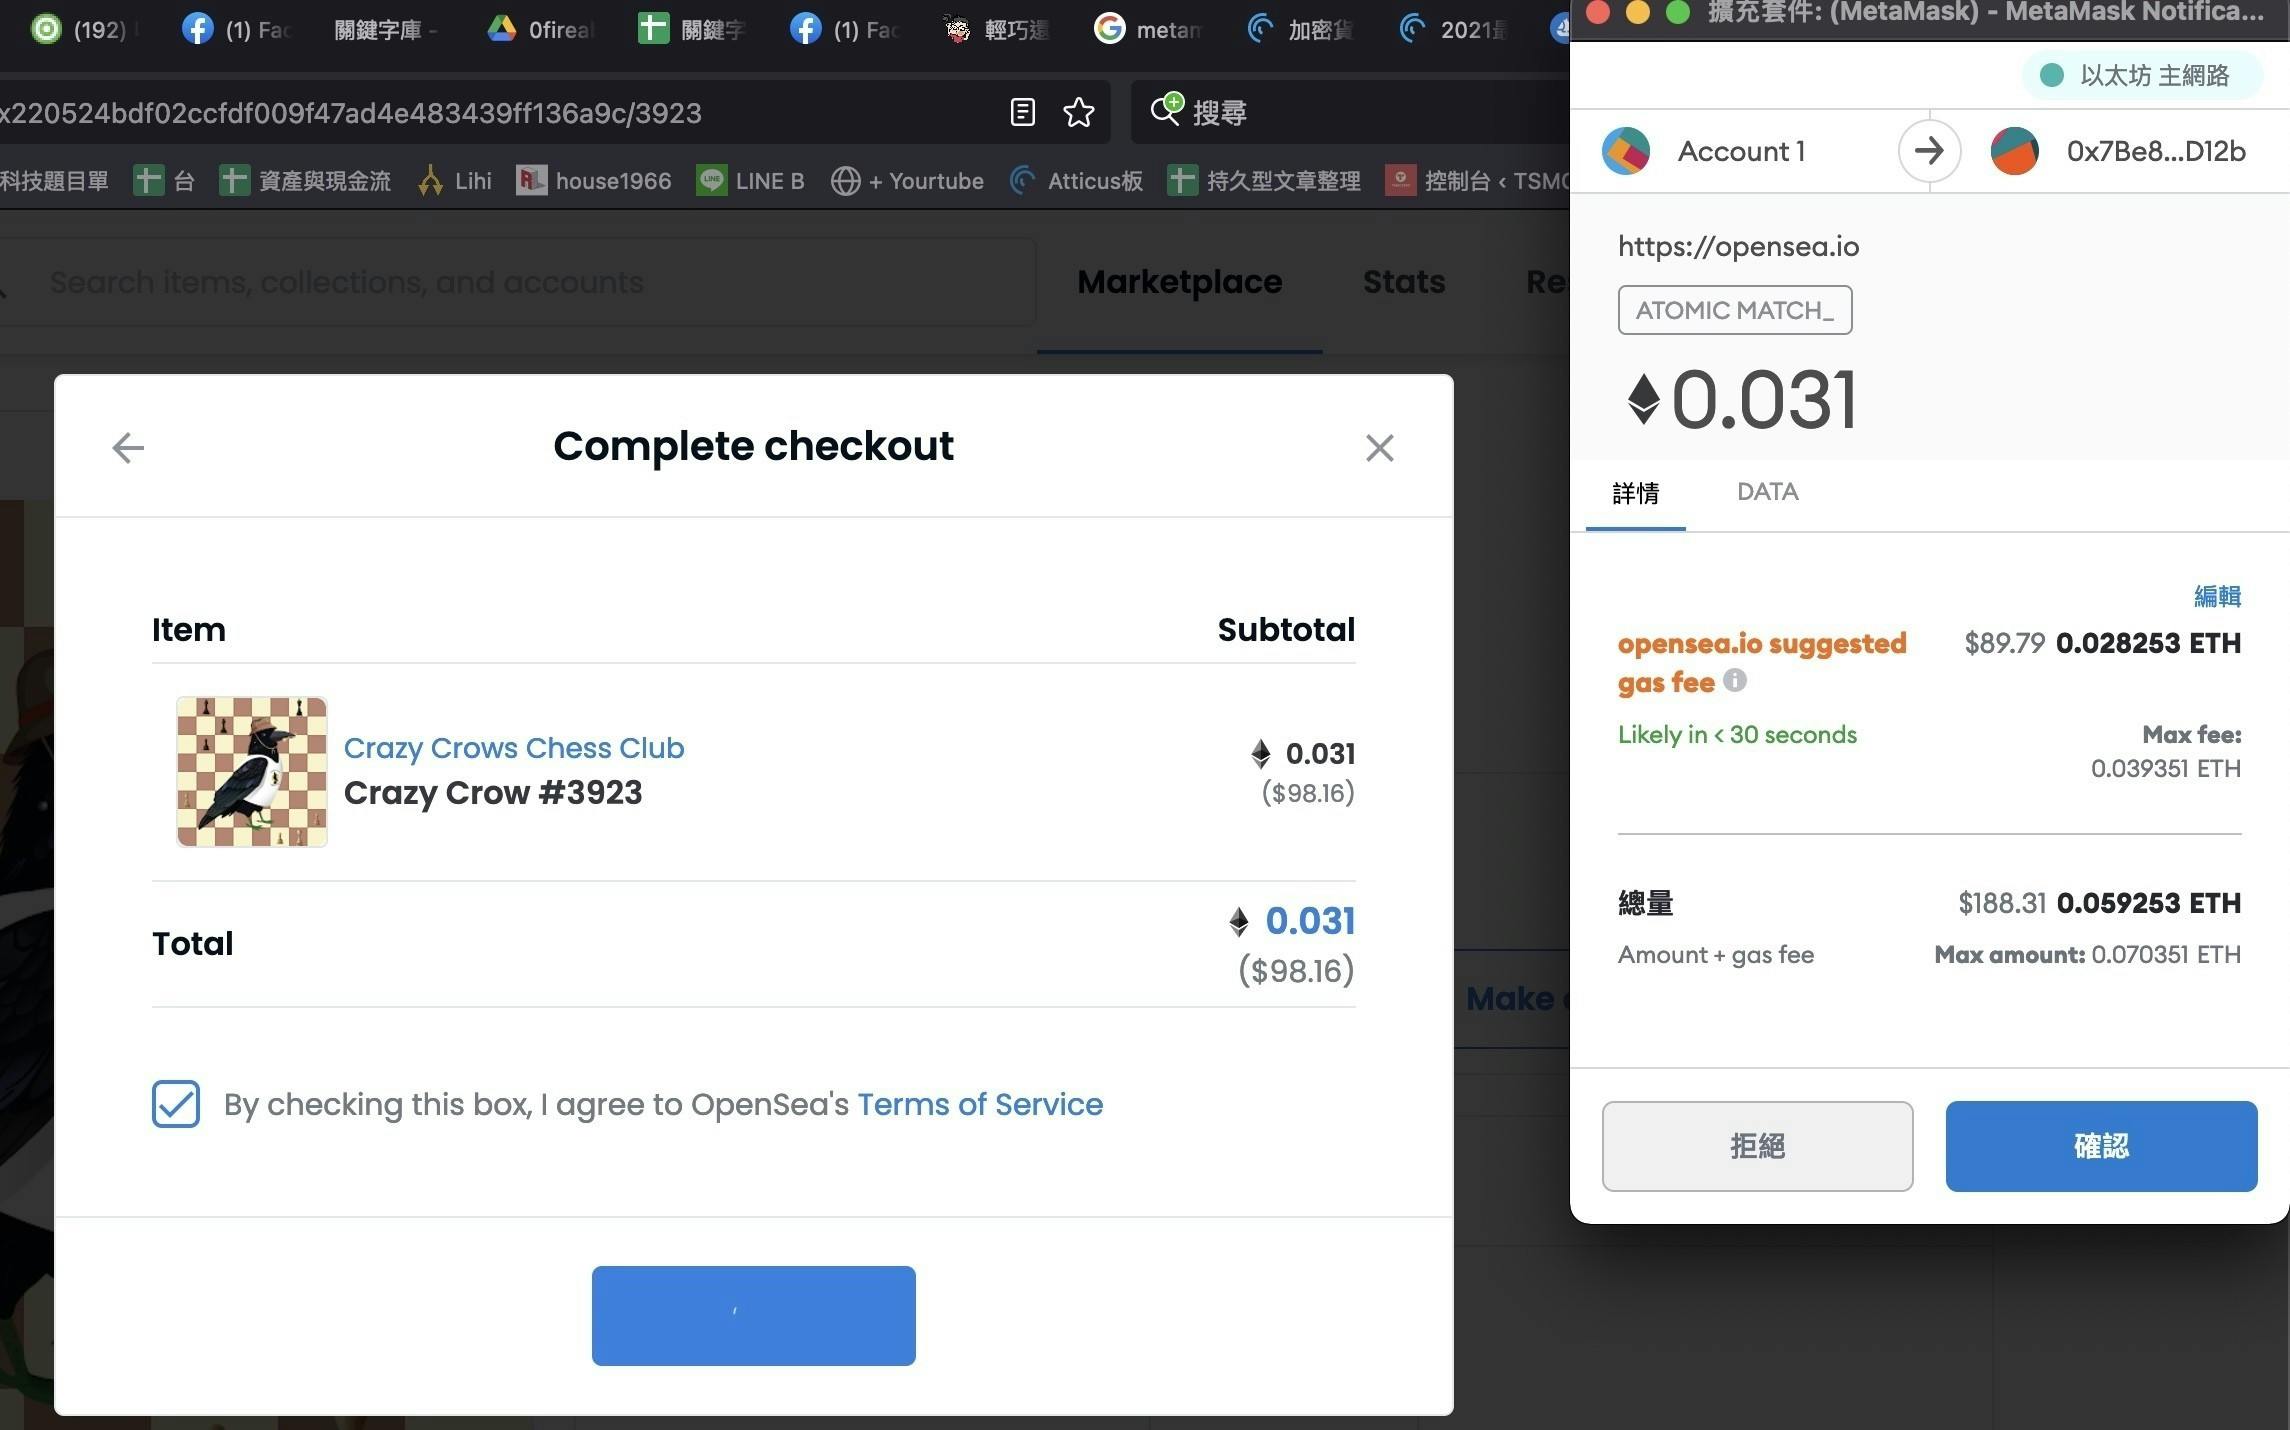
Task: Open the Terms of Service link
Action: 979,1104
